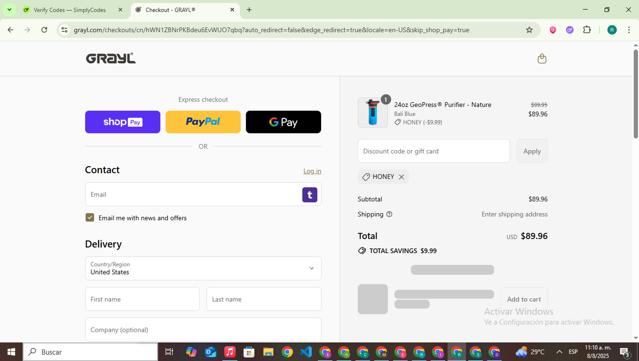
Task: Click the GRAYL logo
Action: (110, 59)
